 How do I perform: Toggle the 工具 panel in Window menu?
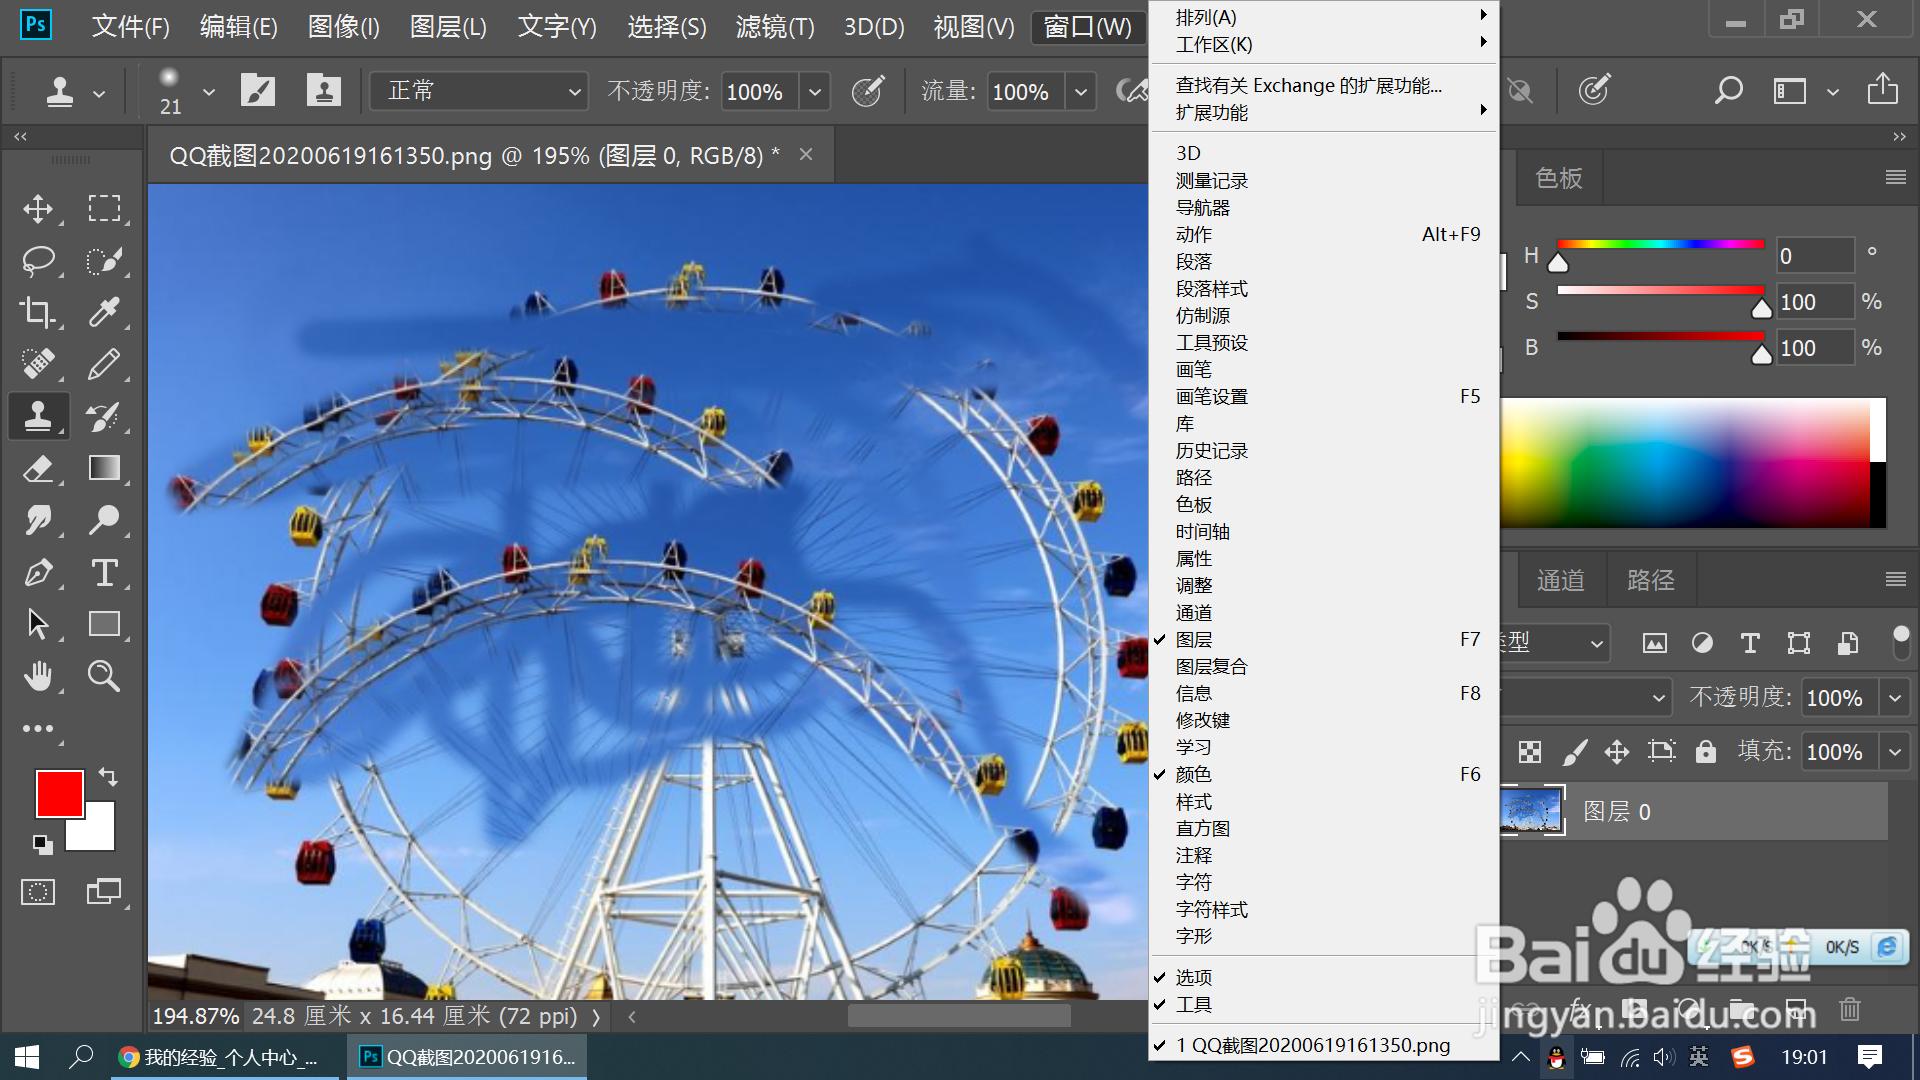(x=1323, y=1005)
